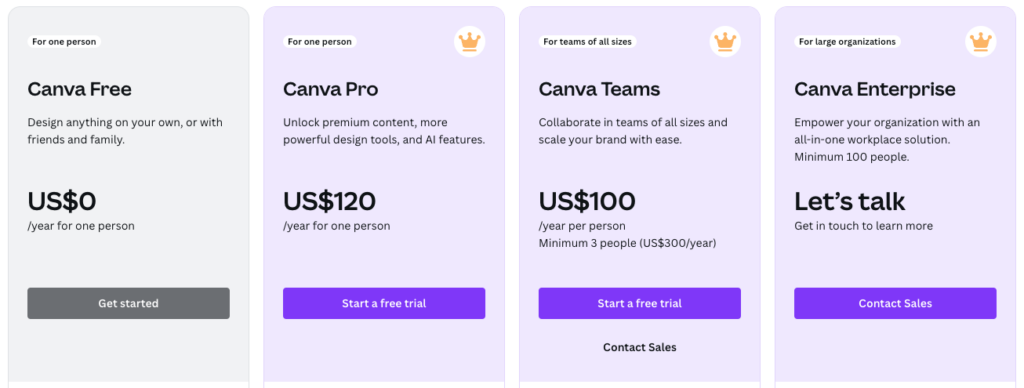The width and height of the screenshot is (1024, 388).
Task: Click the 'For one person' tag on Pro card
Action: pyautogui.click(x=320, y=42)
